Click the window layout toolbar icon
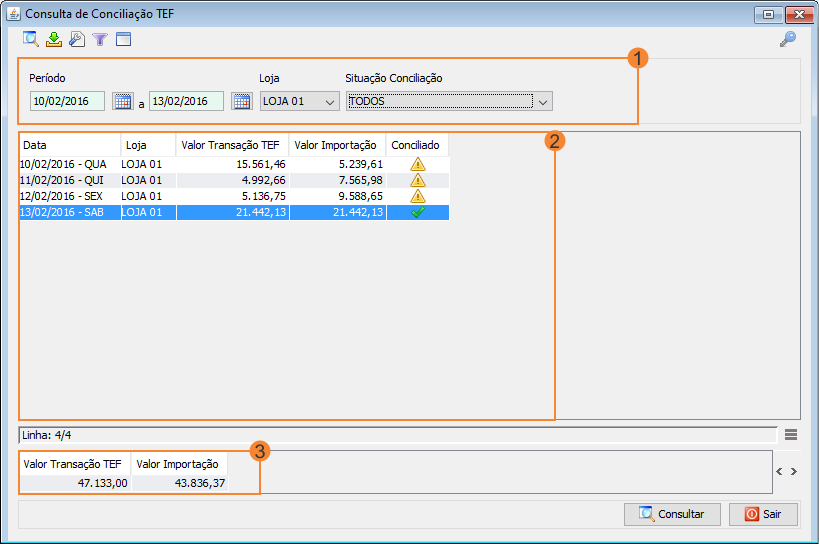 (x=123, y=39)
